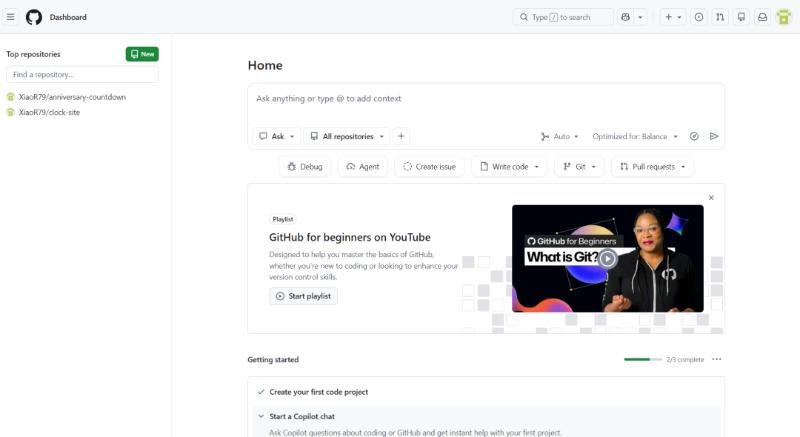The width and height of the screenshot is (800, 437).
Task: Select the Create issue chip
Action: click(x=429, y=167)
